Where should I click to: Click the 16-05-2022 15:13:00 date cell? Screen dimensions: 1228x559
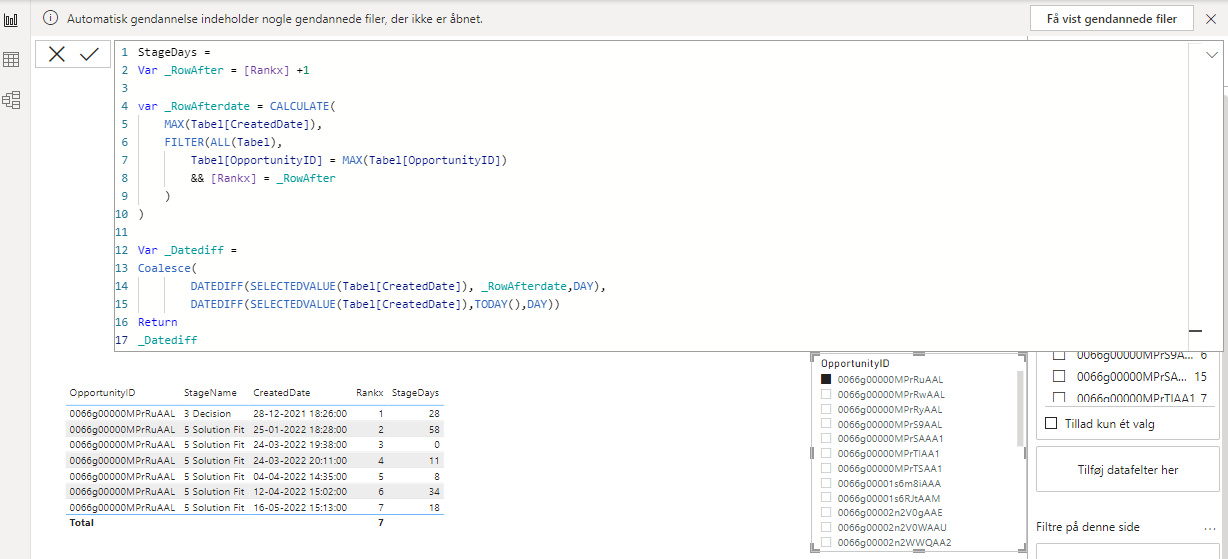[300, 507]
